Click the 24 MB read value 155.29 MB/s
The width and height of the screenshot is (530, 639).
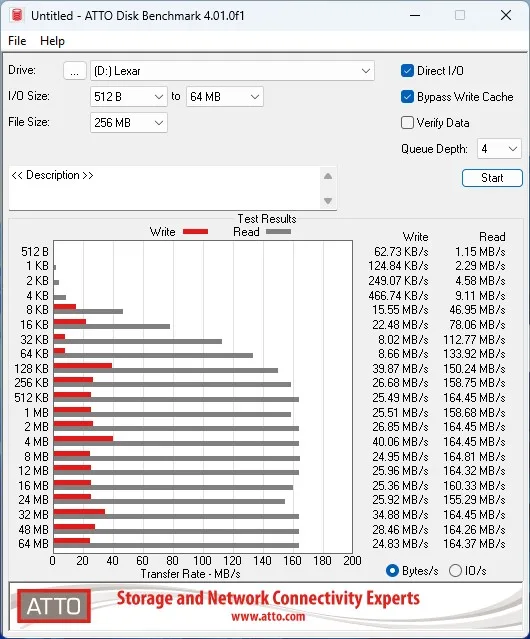click(475, 500)
